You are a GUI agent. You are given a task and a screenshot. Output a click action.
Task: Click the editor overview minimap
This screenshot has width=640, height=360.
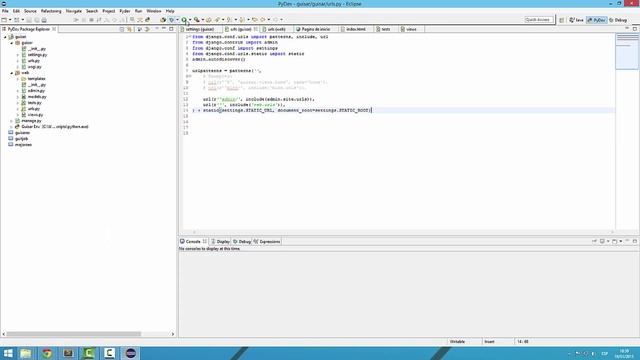[627, 52]
